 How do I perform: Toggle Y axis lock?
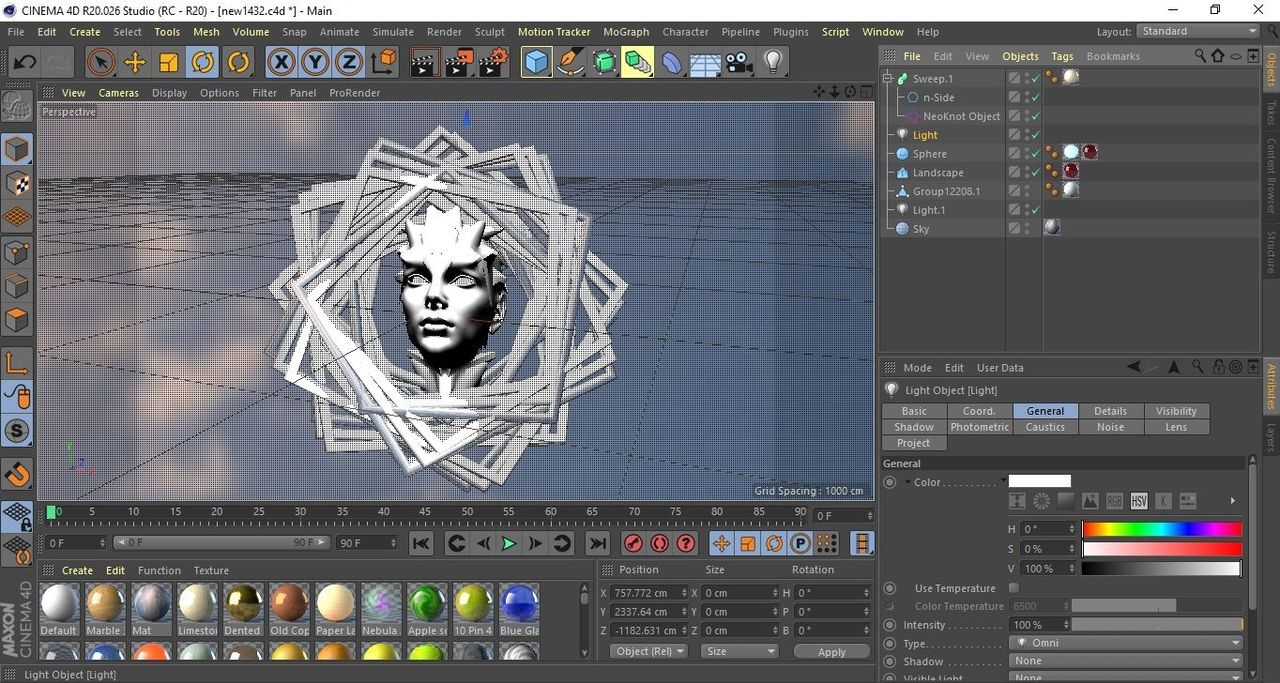coord(316,62)
